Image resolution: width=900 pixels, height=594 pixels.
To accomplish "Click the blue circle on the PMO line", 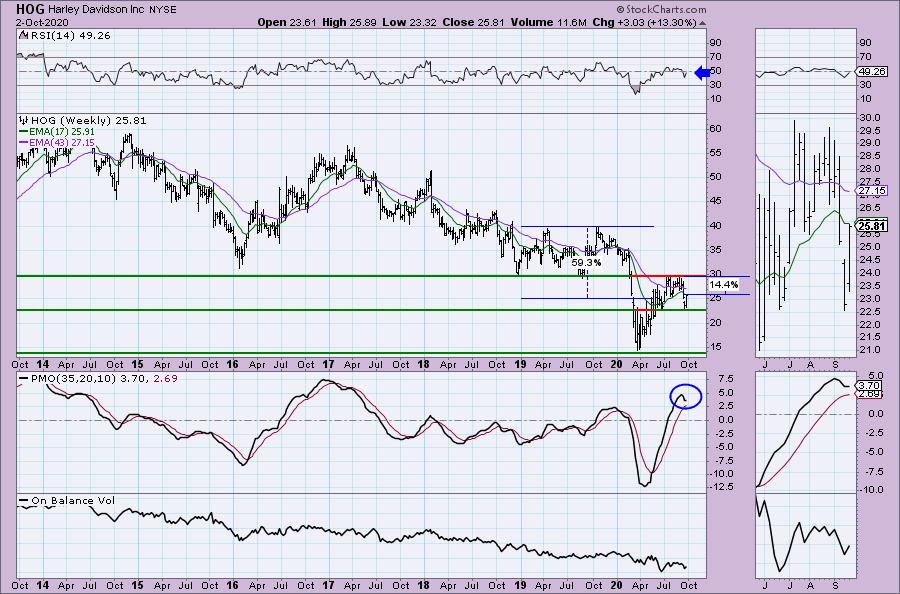I will [x=685, y=397].
